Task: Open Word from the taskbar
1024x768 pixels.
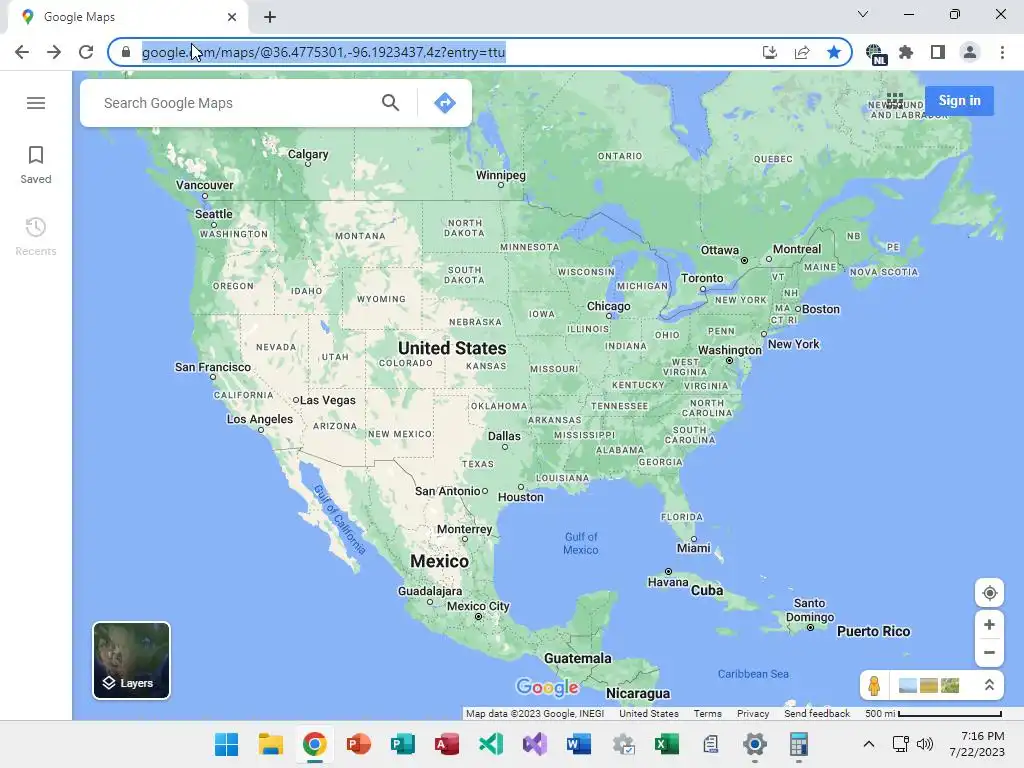Action: click(579, 744)
